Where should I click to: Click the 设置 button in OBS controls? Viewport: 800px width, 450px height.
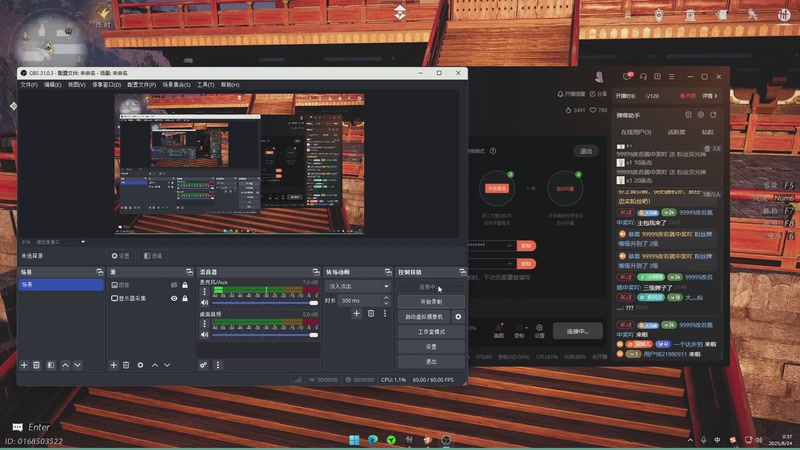click(431, 346)
